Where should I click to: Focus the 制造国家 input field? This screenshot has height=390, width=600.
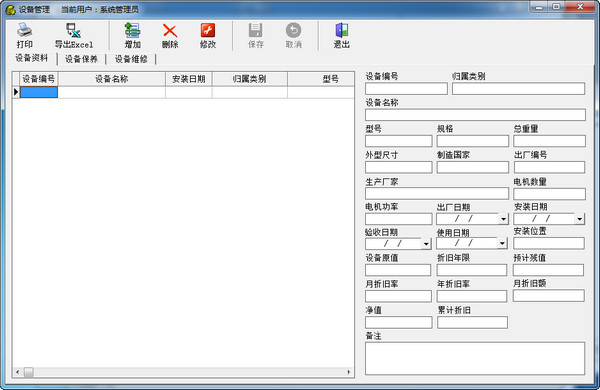pos(473,167)
